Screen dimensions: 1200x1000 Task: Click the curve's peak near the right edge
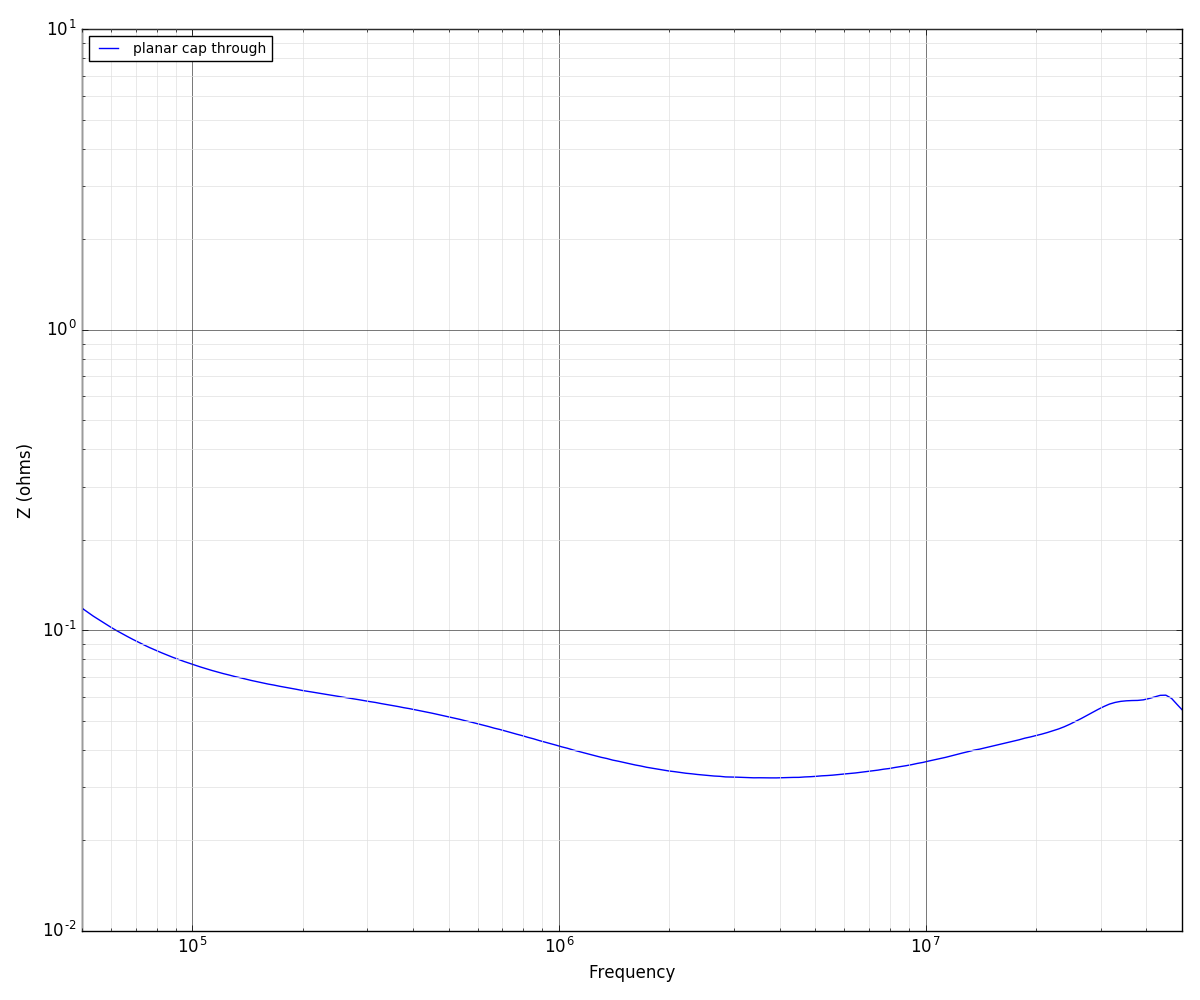tap(1163, 694)
